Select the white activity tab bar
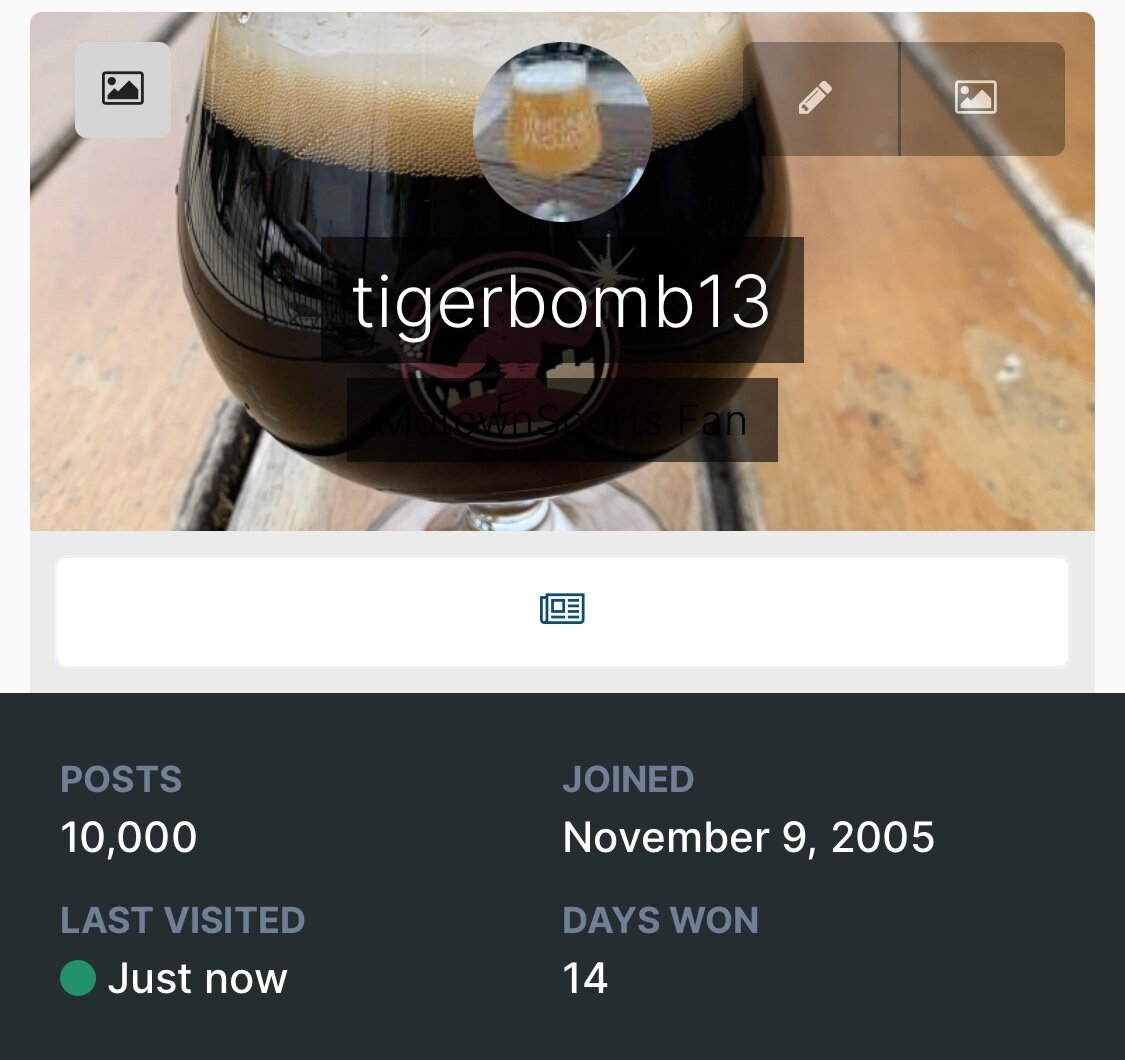This screenshot has width=1125, height=1060. (x=562, y=611)
